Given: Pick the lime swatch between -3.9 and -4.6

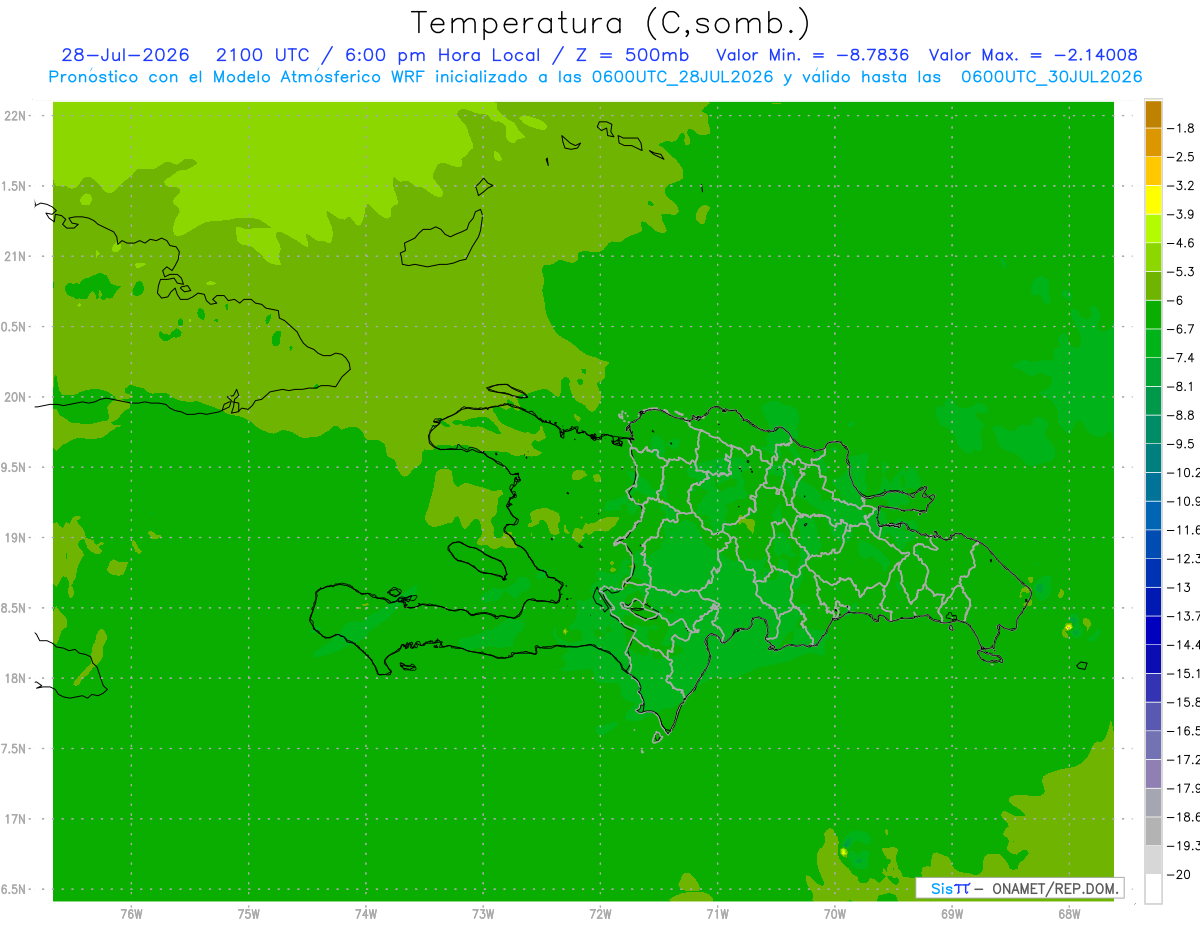Looking at the screenshot, I should coord(1153,228).
